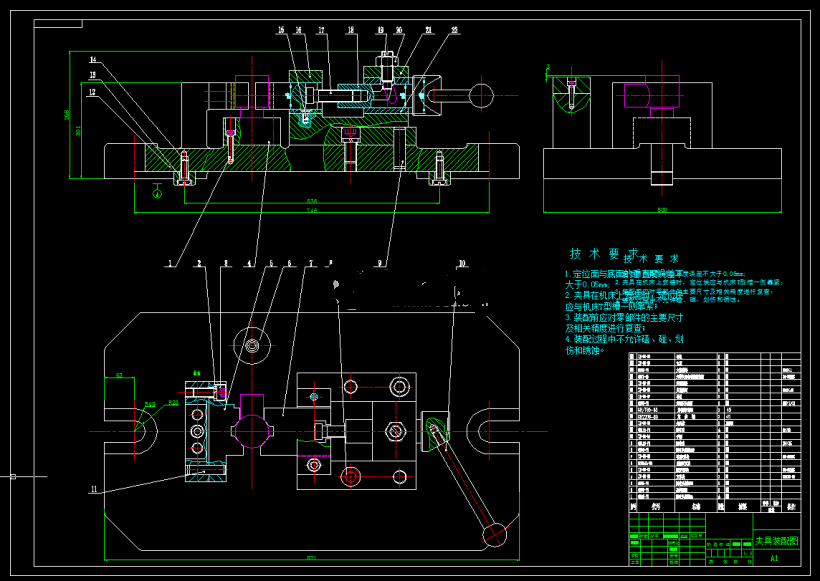Select part balloon number 5
The width and height of the screenshot is (820, 581).
[x=271, y=264]
